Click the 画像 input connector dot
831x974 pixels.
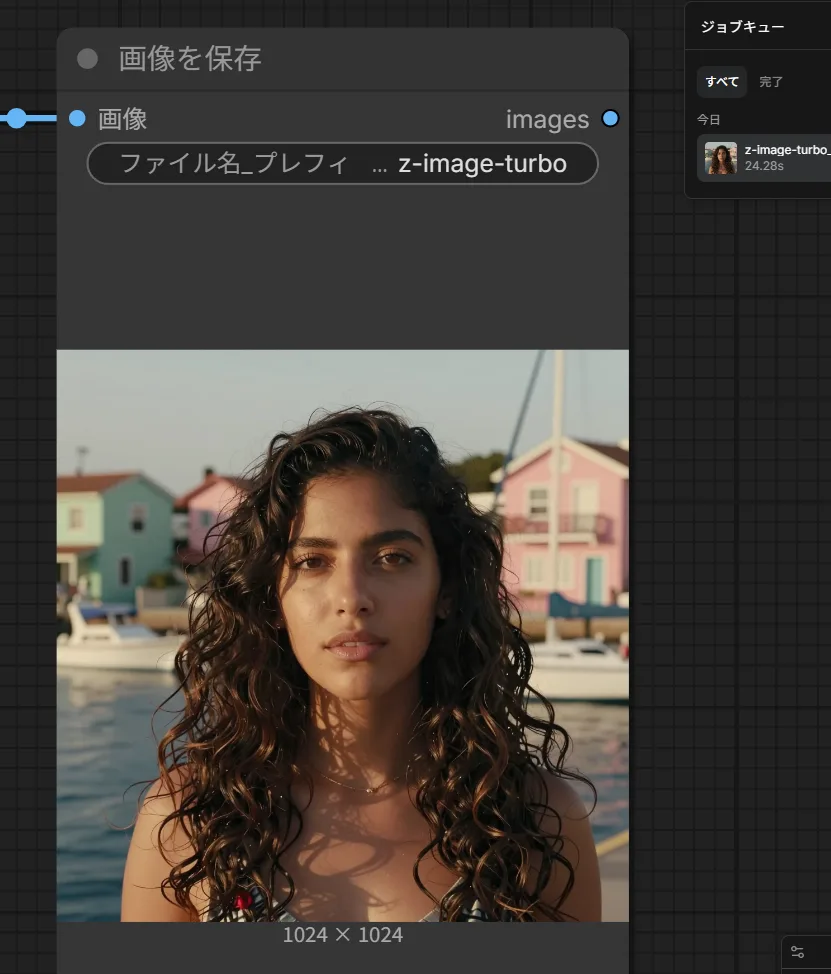77,118
